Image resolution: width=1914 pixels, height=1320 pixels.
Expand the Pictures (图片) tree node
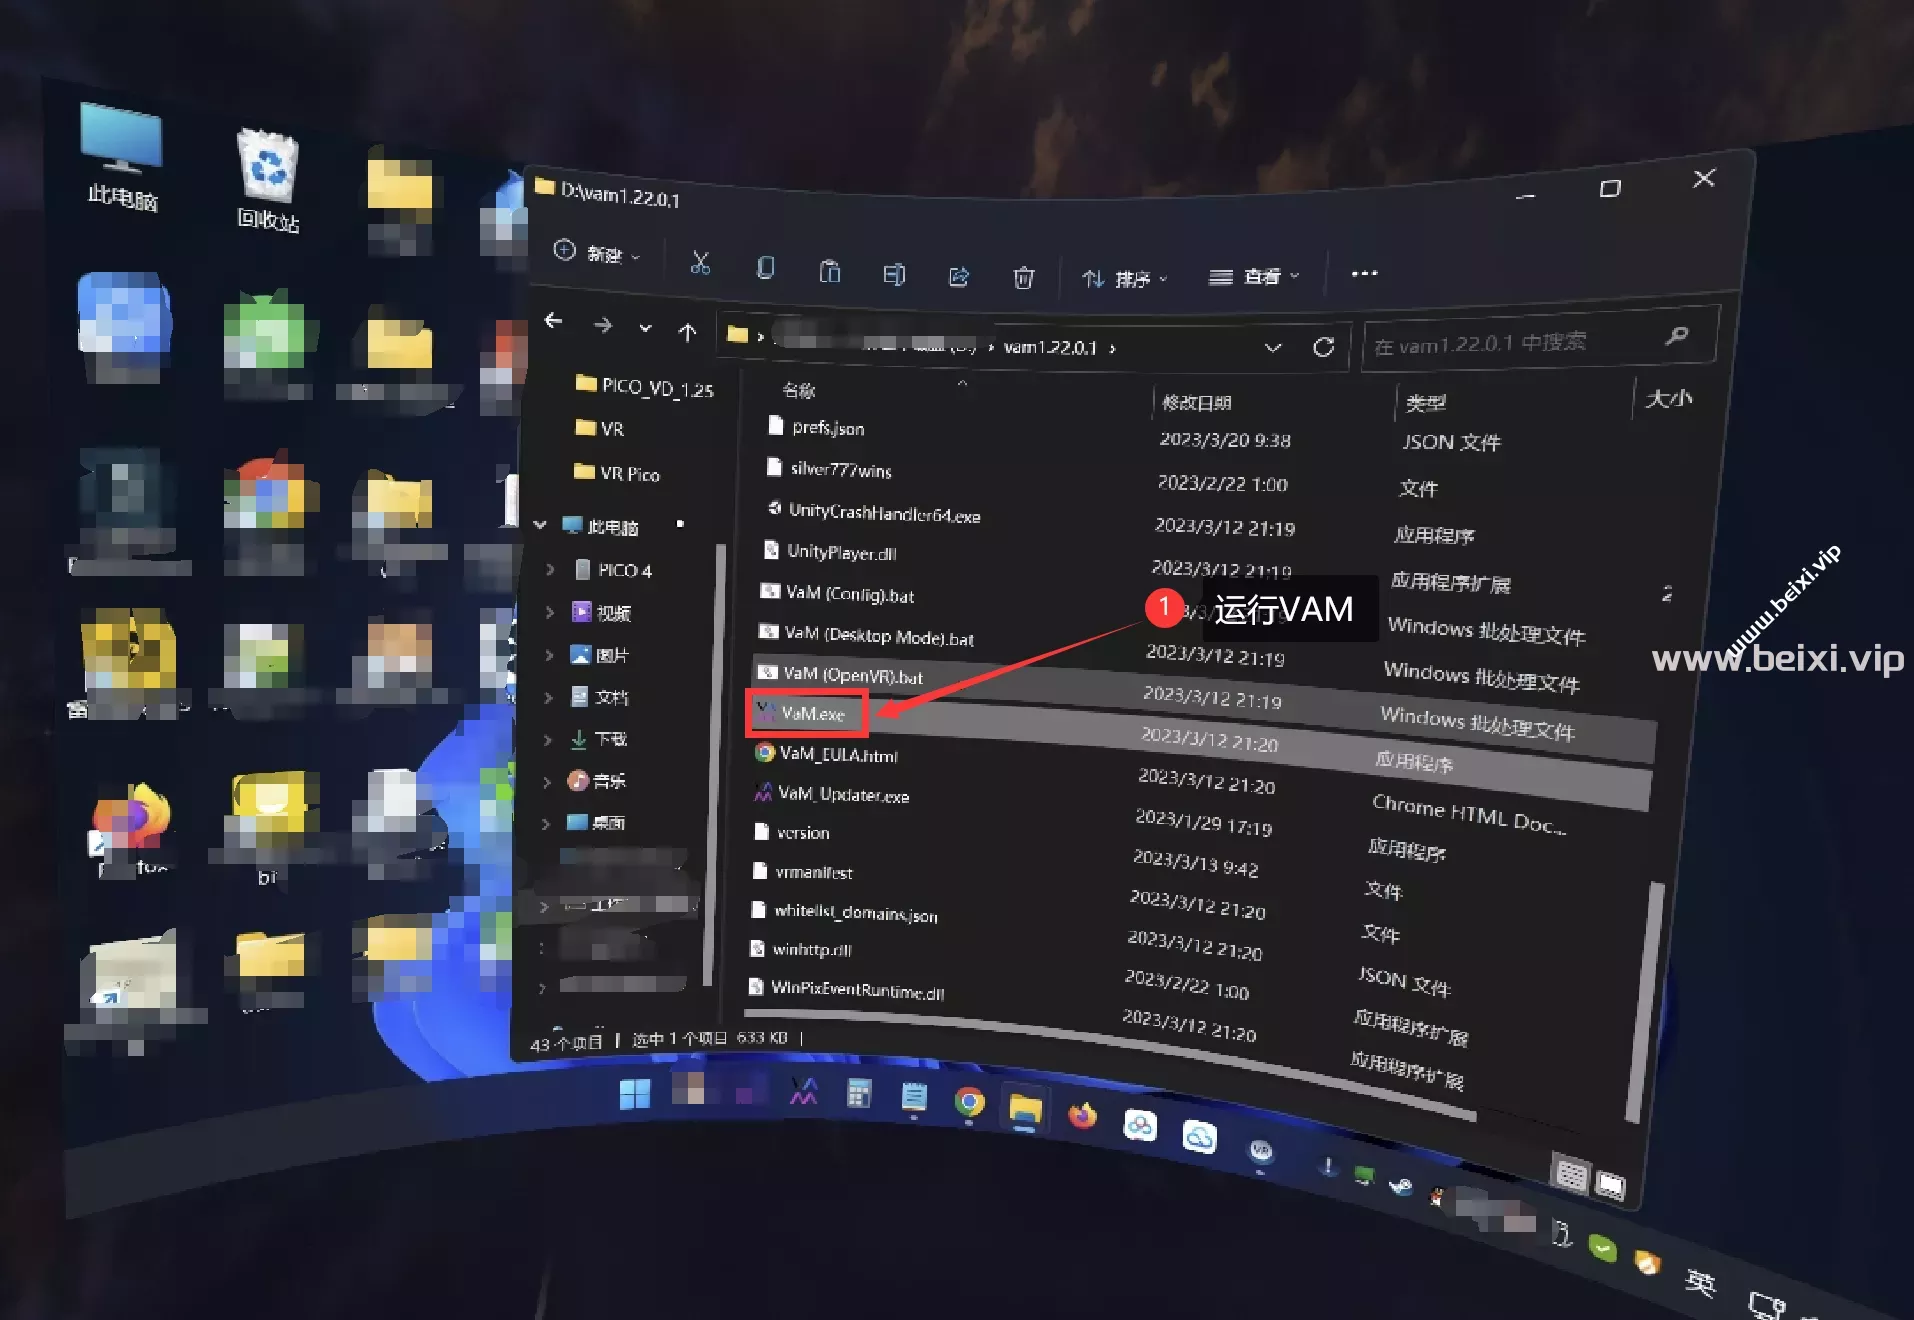(x=549, y=654)
